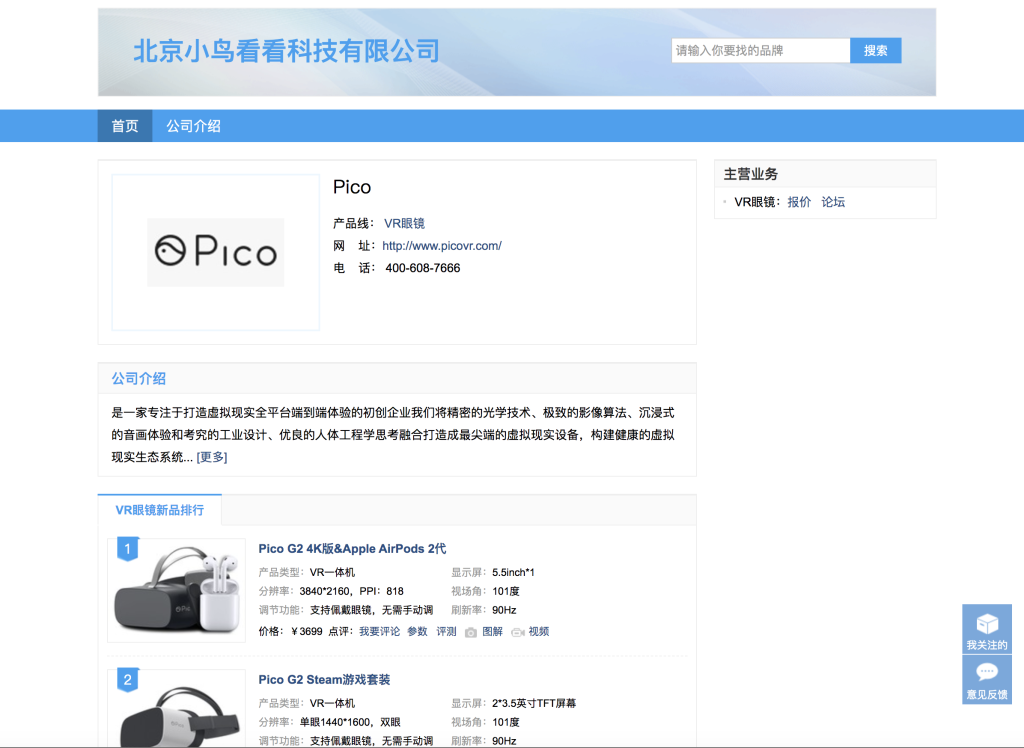Click phone number 400-608-7666

[423, 268]
